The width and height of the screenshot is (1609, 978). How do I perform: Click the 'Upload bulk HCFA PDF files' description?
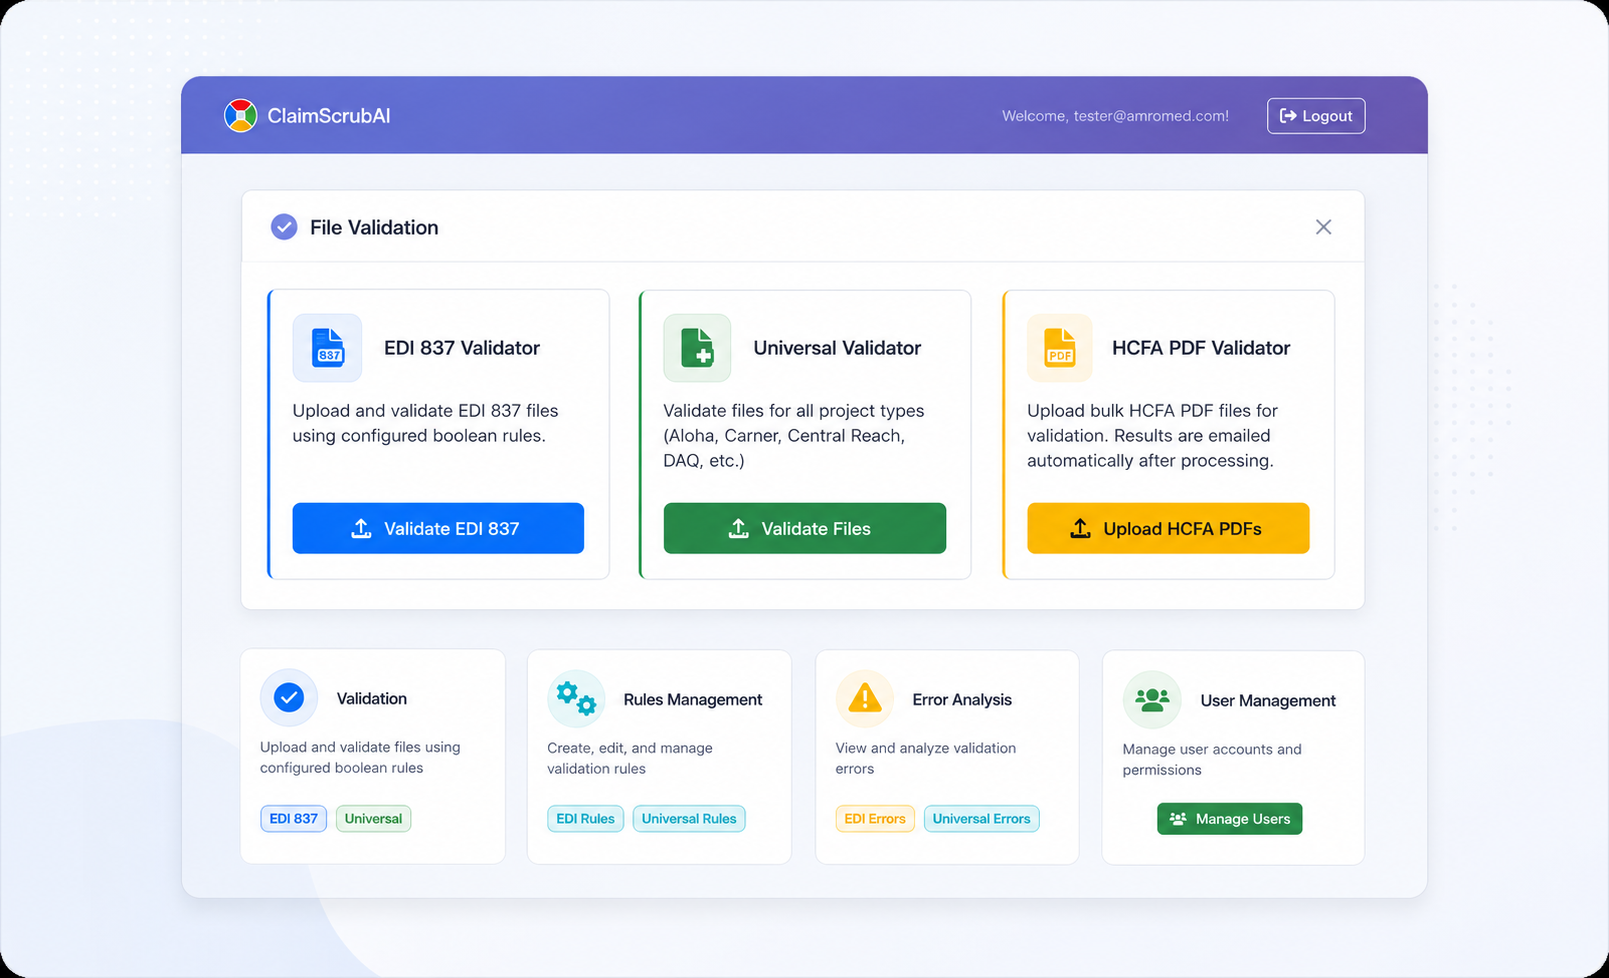[1152, 436]
